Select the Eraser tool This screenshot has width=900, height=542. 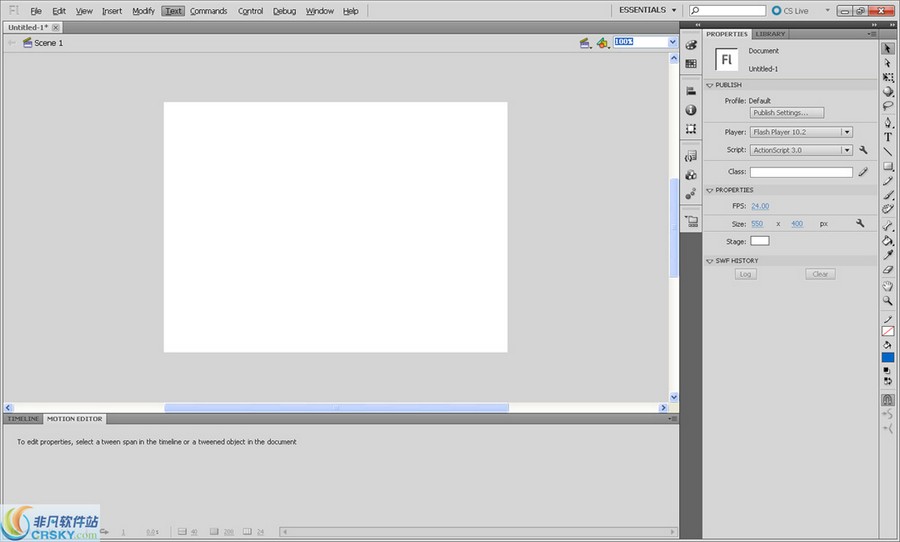[887, 269]
